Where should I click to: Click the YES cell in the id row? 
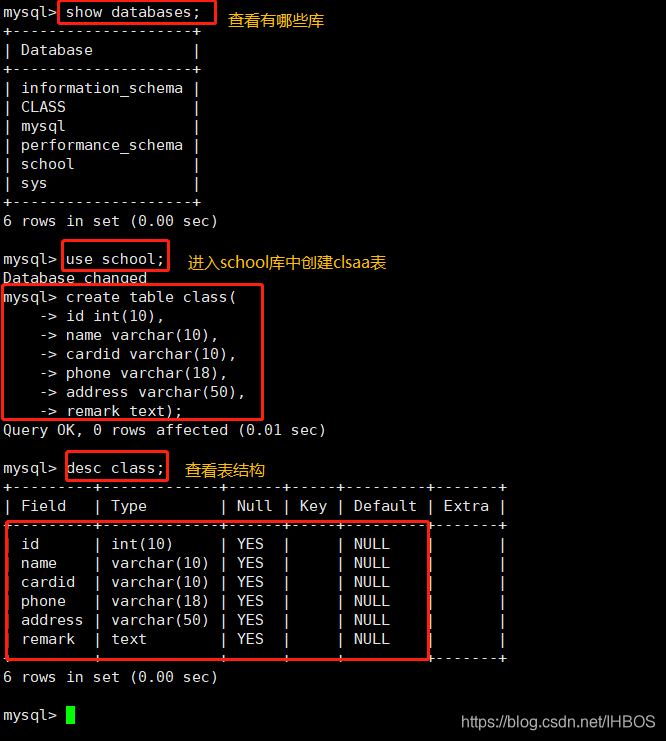[x=250, y=544]
